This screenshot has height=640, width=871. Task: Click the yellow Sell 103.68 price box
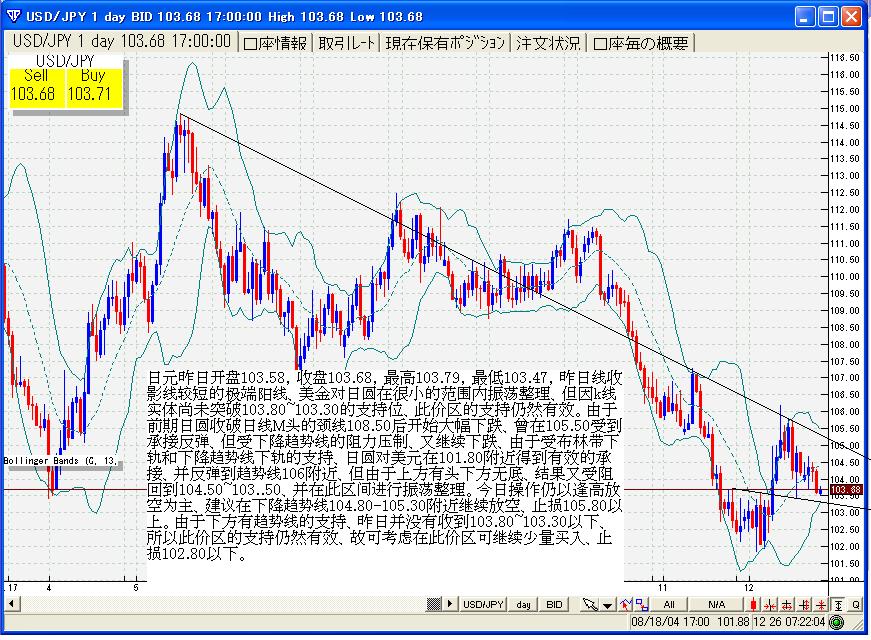coord(33,85)
